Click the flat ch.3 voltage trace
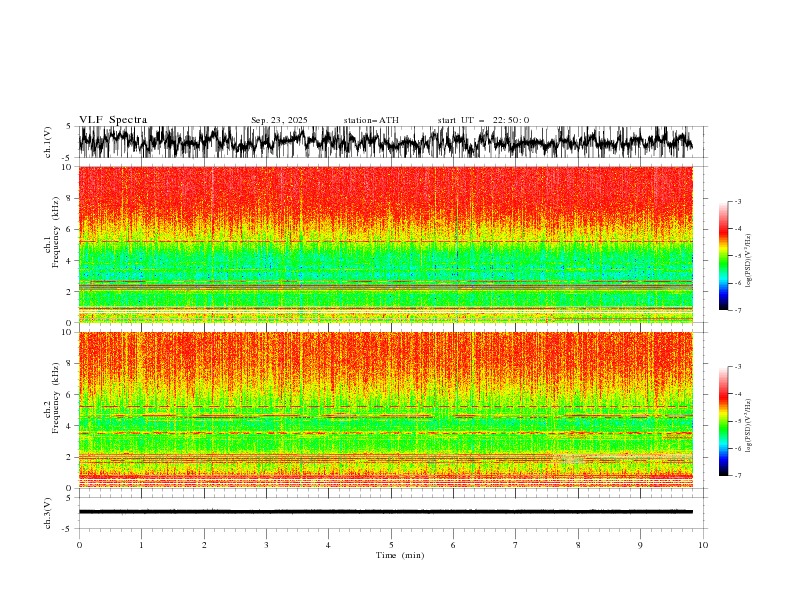The image size is (792, 612). click(385, 512)
